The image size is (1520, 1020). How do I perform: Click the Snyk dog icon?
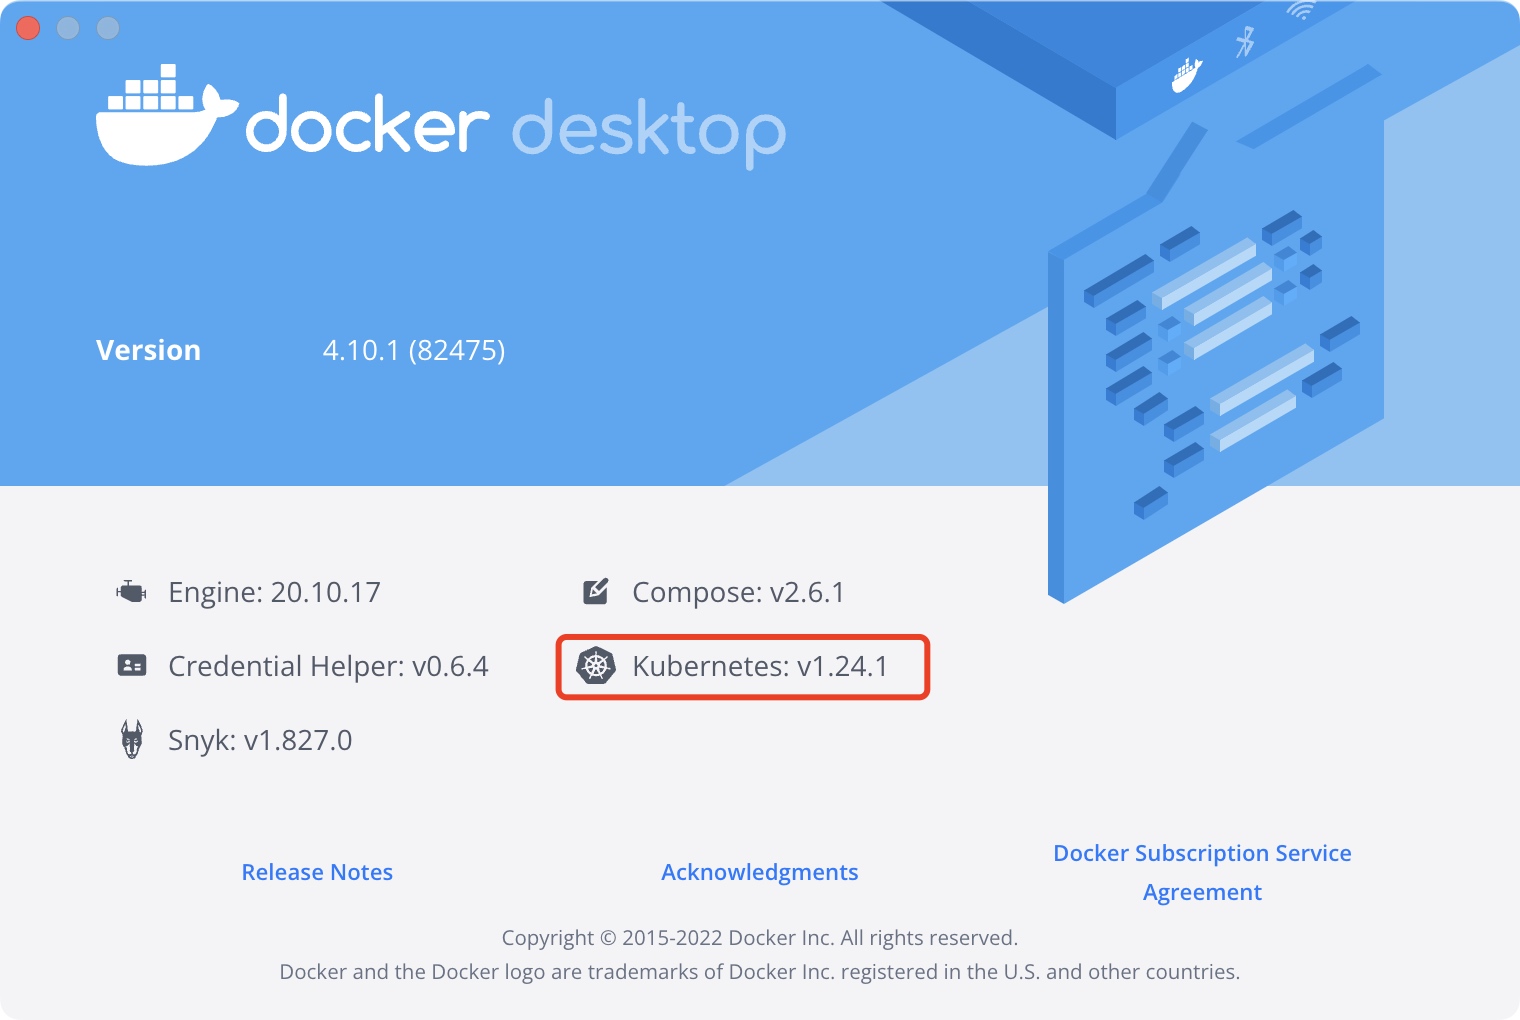point(132,740)
